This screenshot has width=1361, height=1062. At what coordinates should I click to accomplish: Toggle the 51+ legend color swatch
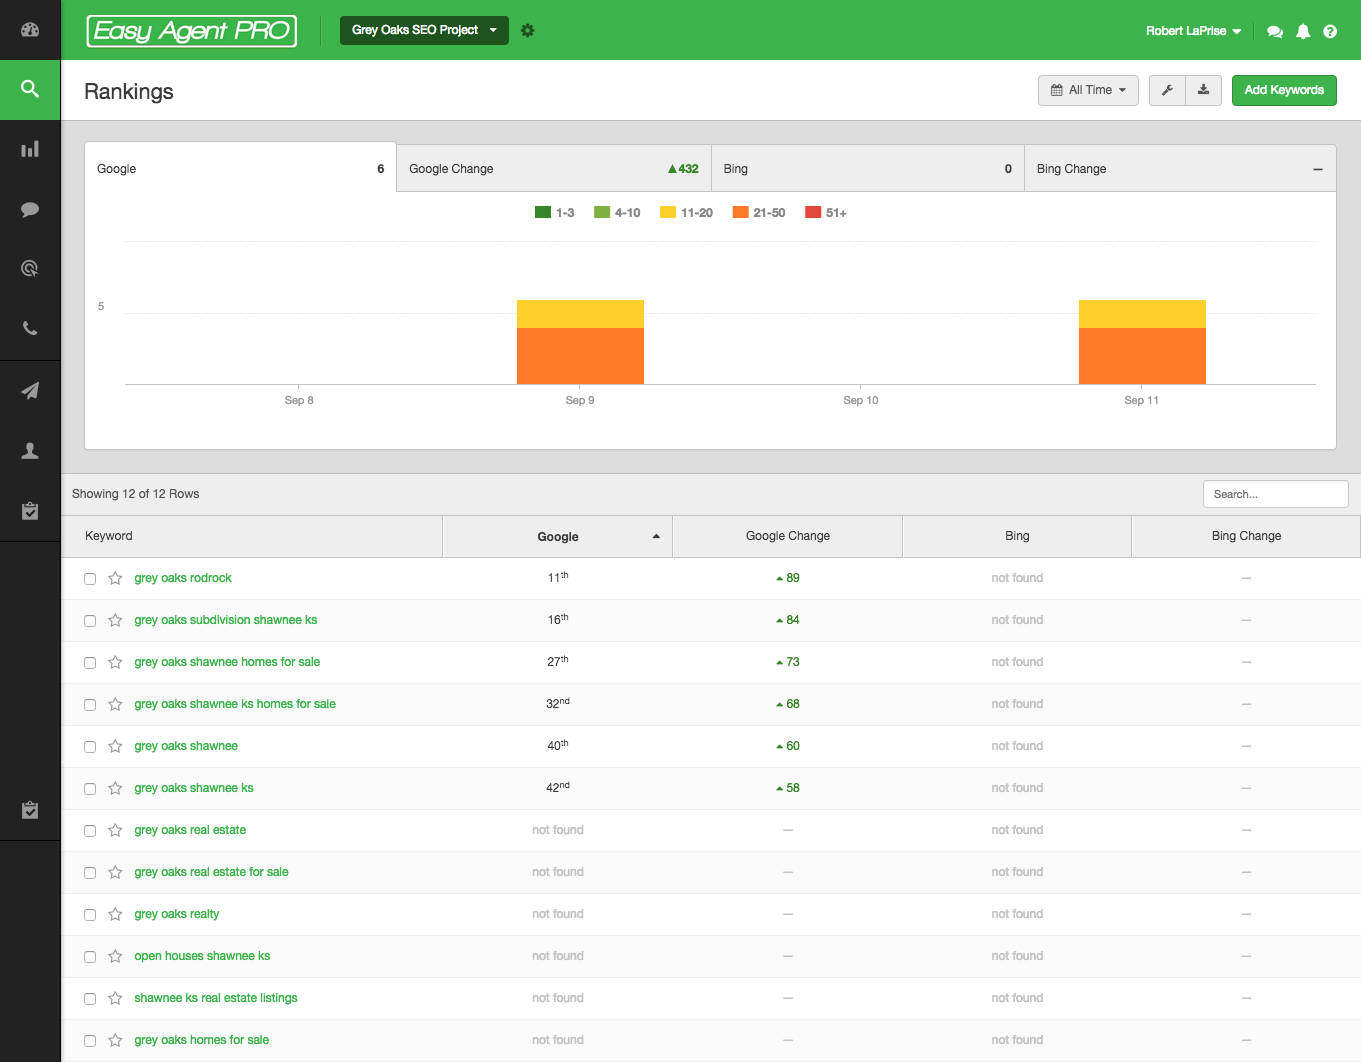pyautogui.click(x=813, y=212)
